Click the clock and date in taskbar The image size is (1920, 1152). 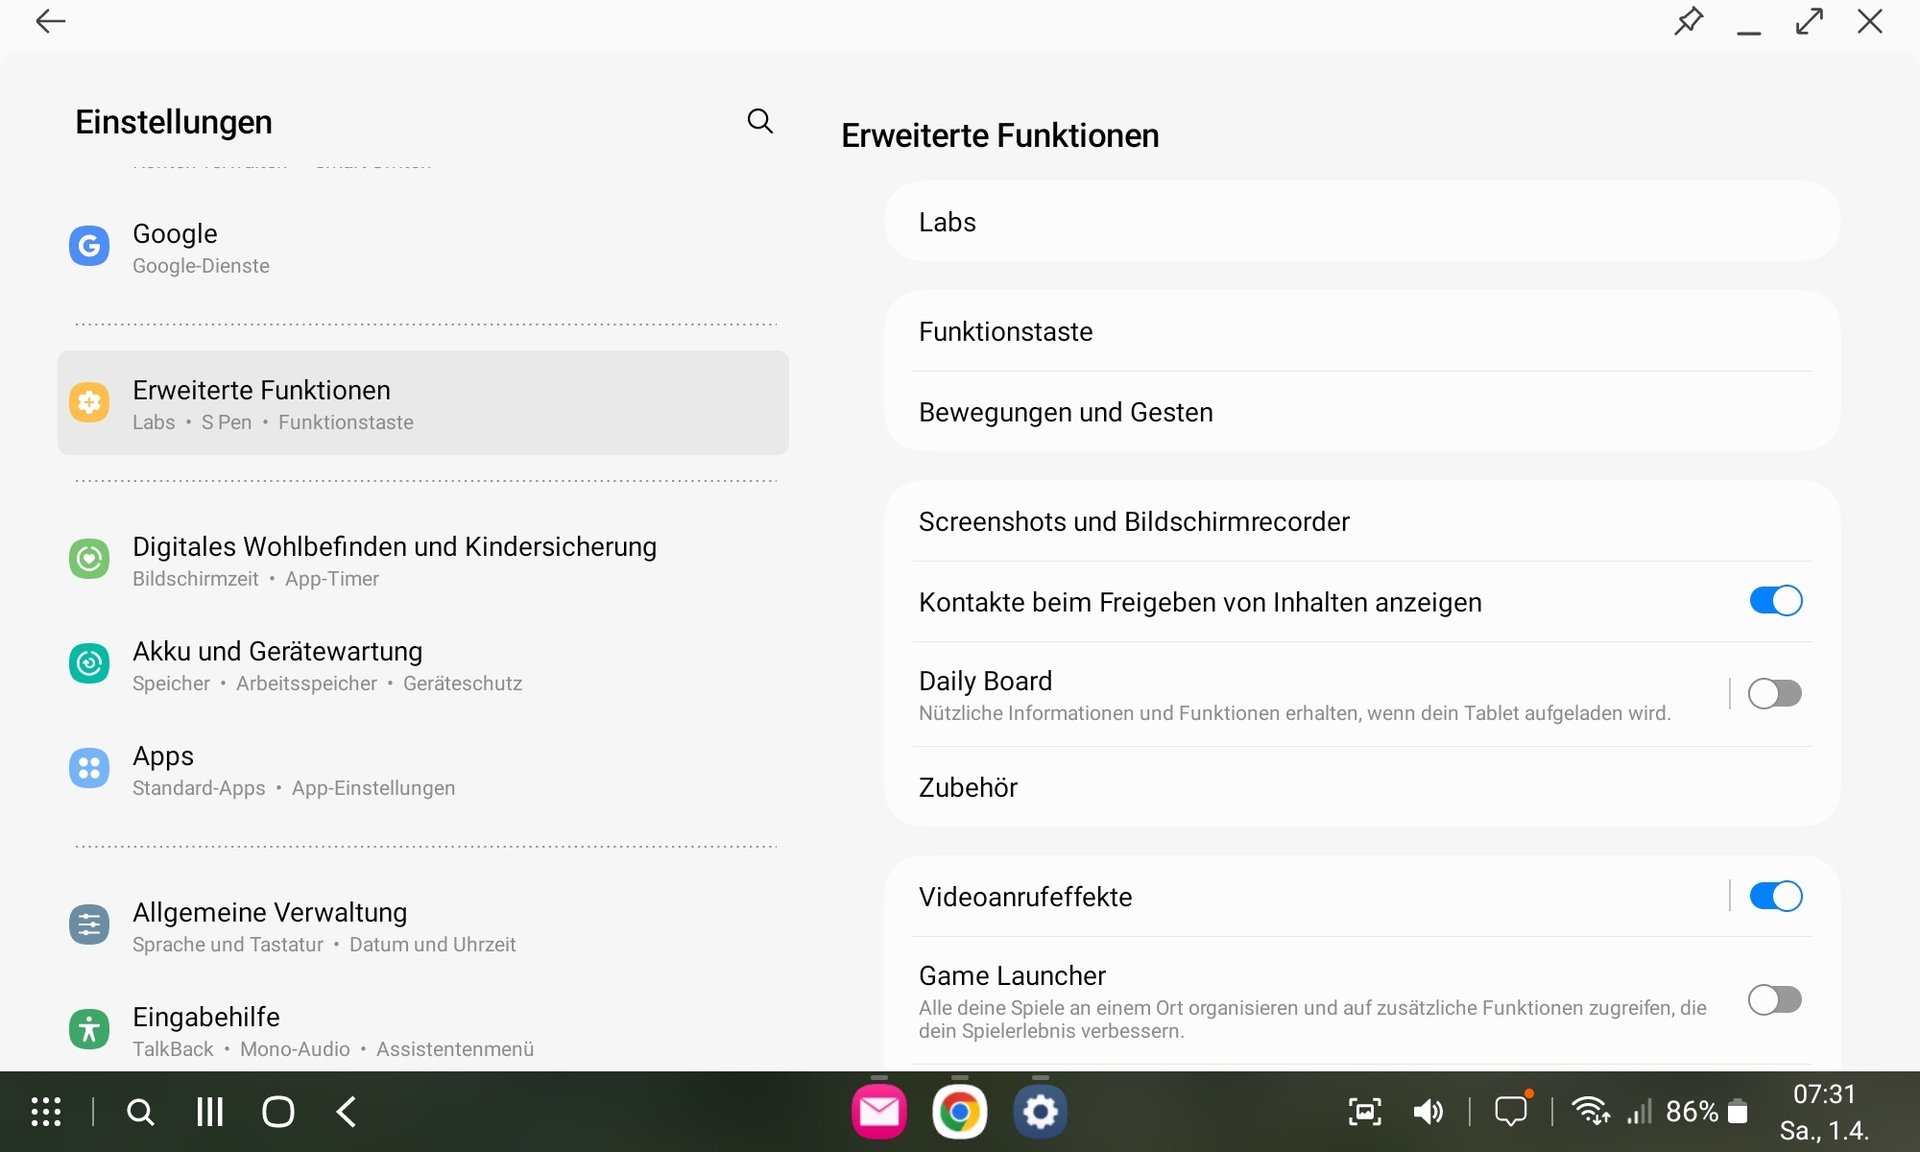1824,1112
